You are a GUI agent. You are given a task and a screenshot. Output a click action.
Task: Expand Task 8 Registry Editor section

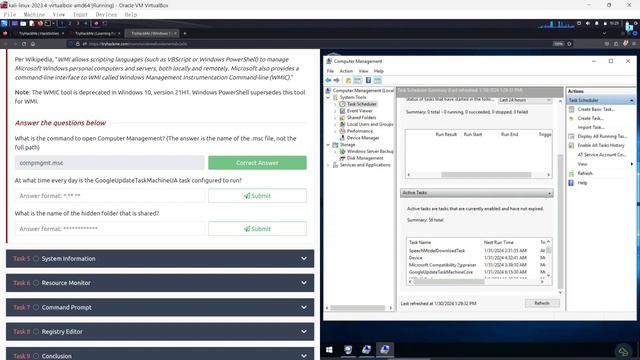(160, 332)
